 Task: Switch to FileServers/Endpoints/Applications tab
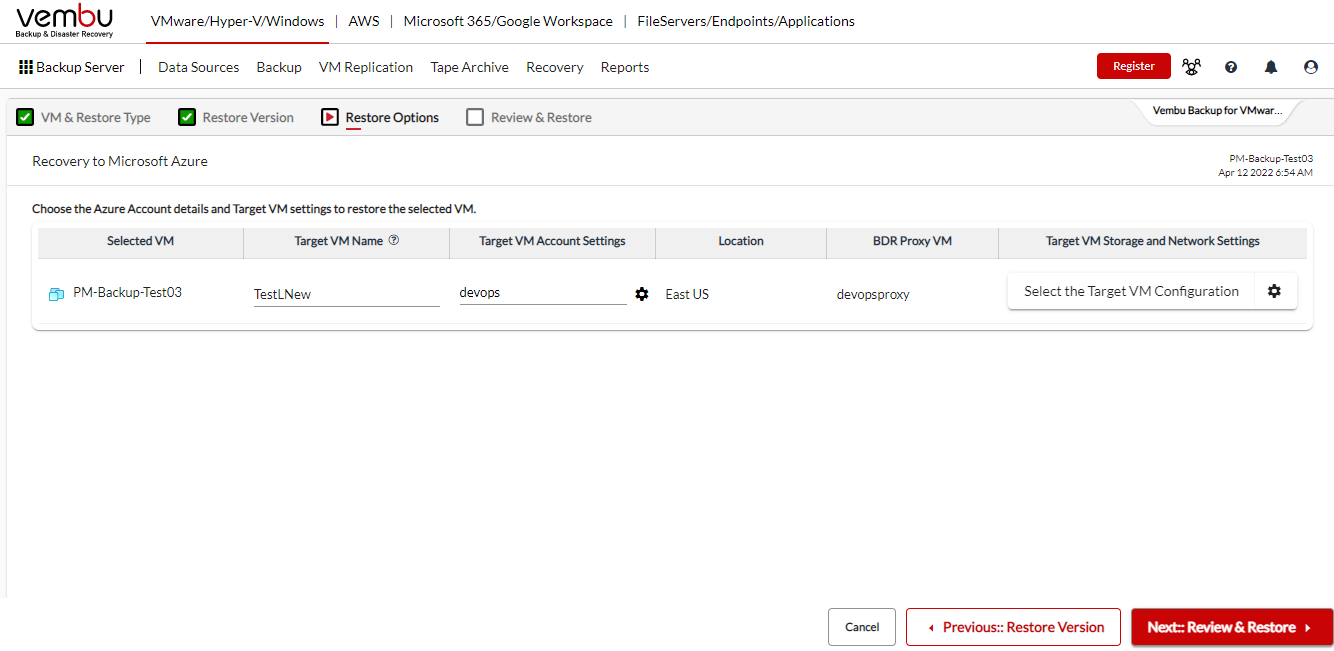pyautogui.click(x=746, y=21)
